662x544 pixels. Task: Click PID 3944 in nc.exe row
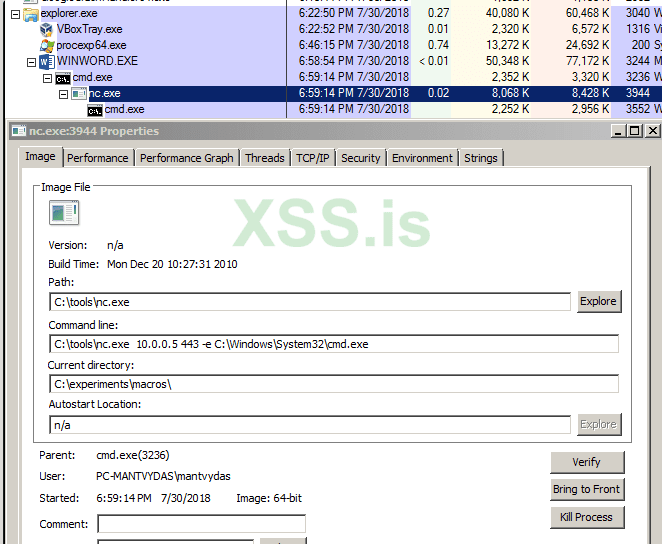(x=638, y=93)
